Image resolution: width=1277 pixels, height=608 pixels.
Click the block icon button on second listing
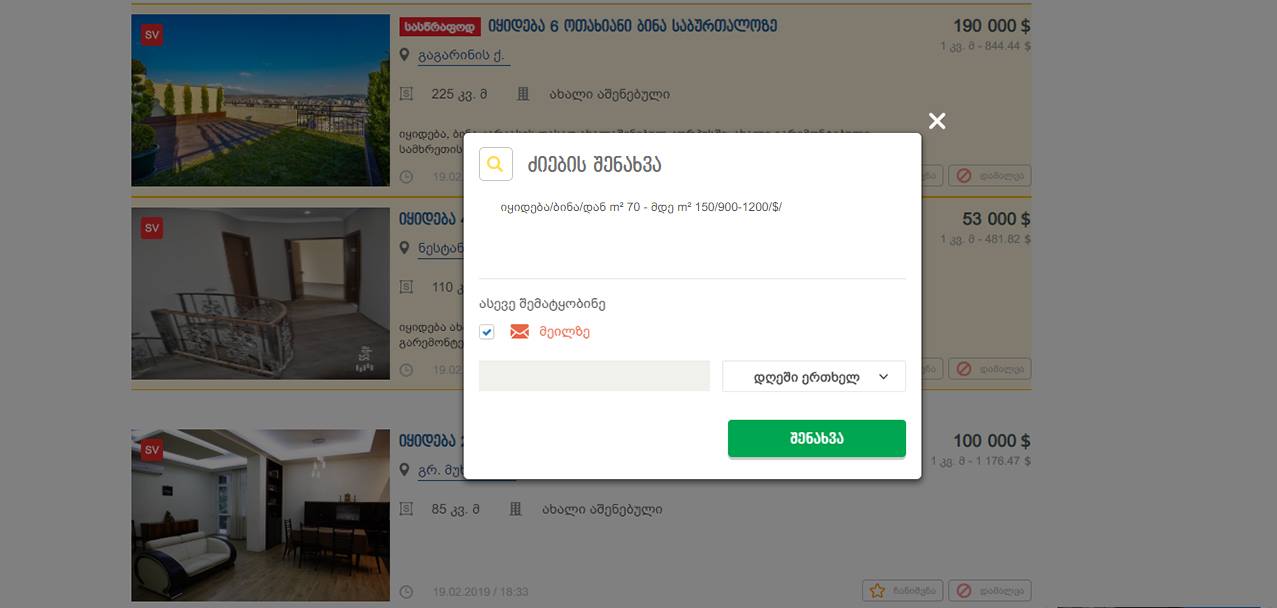[989, 369]
